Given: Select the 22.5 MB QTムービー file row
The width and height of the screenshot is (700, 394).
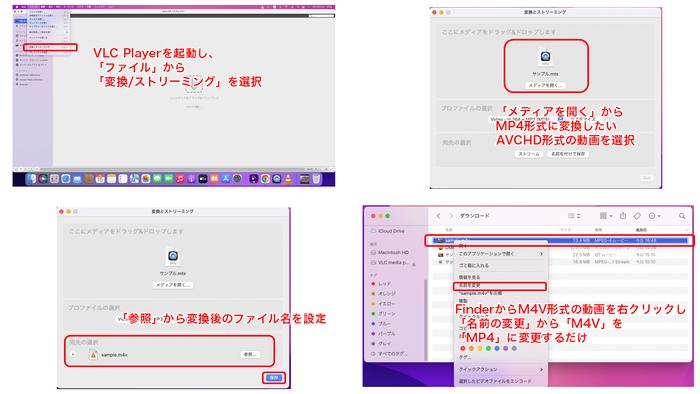Looking at the screenshot, I should [x=559, y=255].
